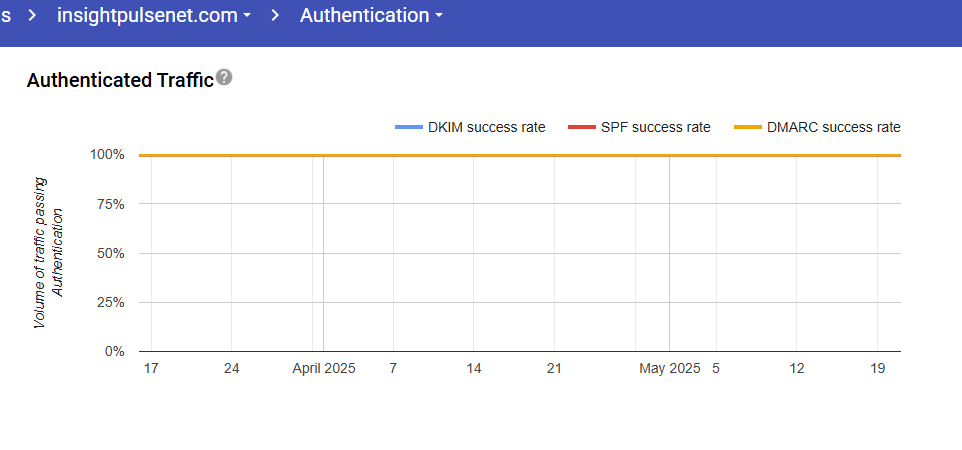Click the help icon beside Authenticated Traffic
The width and height of the screenshot is (962, 450).
tap(224, 78)
